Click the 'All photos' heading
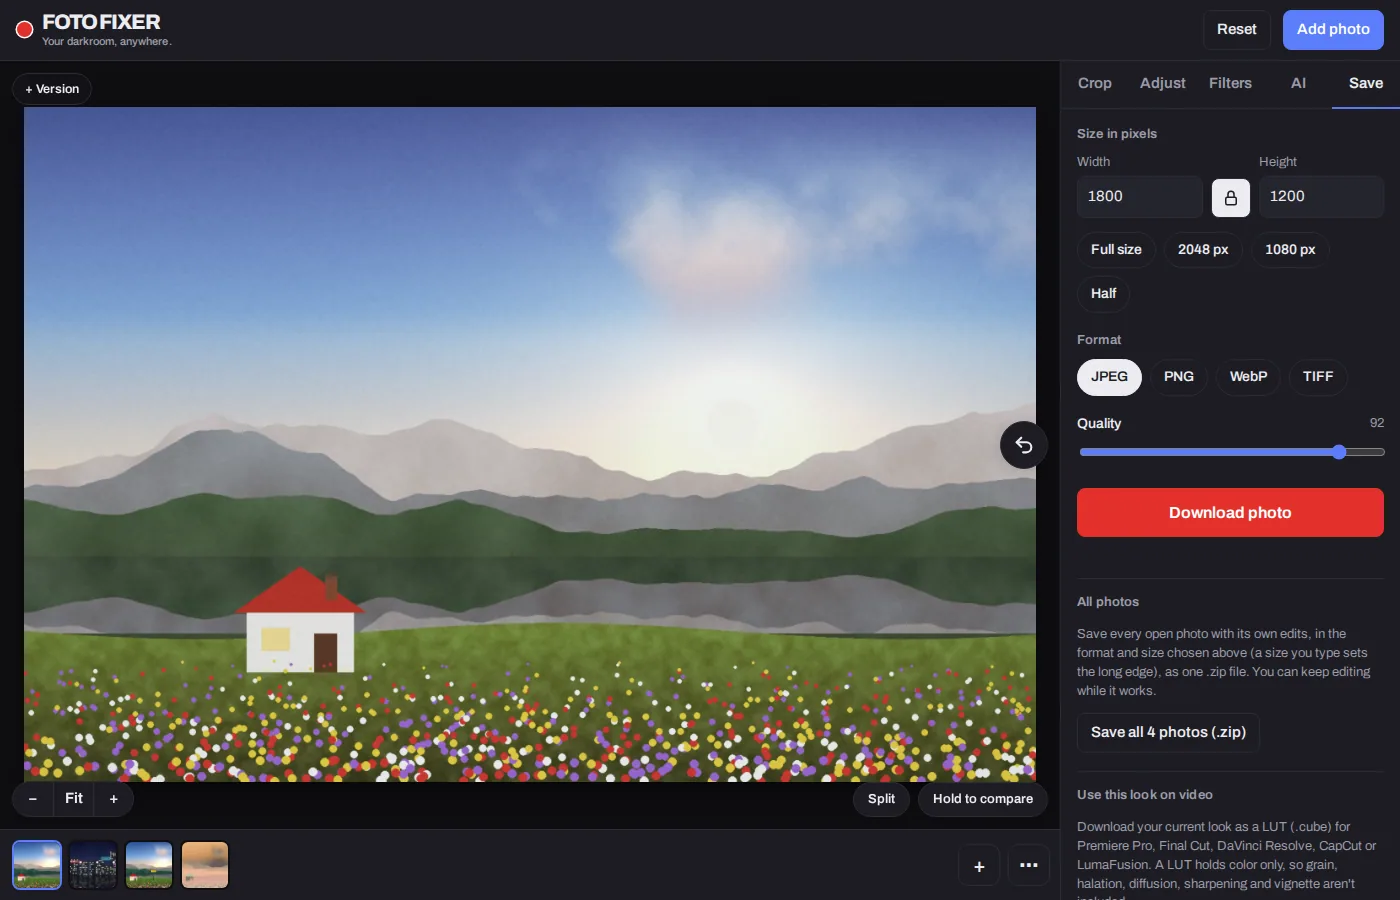 click(1108, 602)
